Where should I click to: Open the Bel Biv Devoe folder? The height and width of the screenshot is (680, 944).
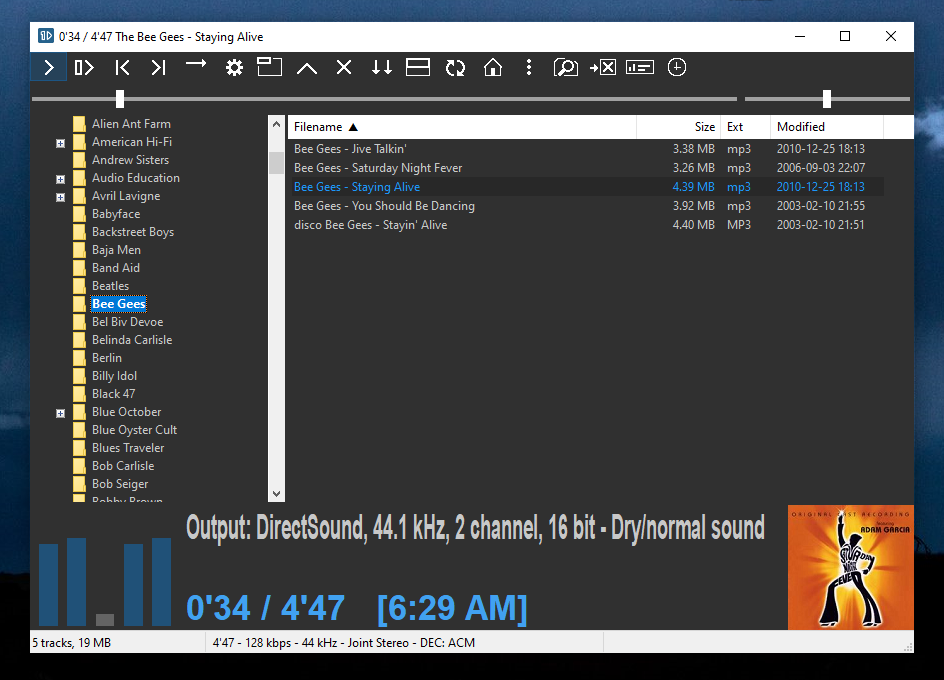click(127, 322)
